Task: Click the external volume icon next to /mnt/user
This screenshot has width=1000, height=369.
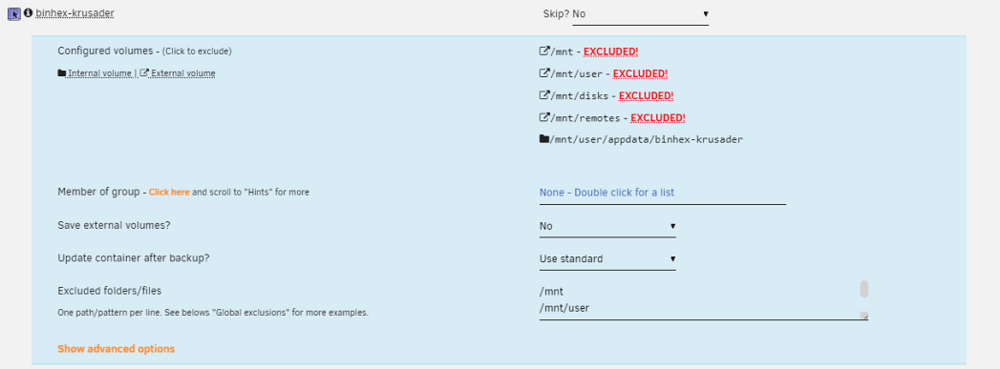Action: tap(545, 73)
